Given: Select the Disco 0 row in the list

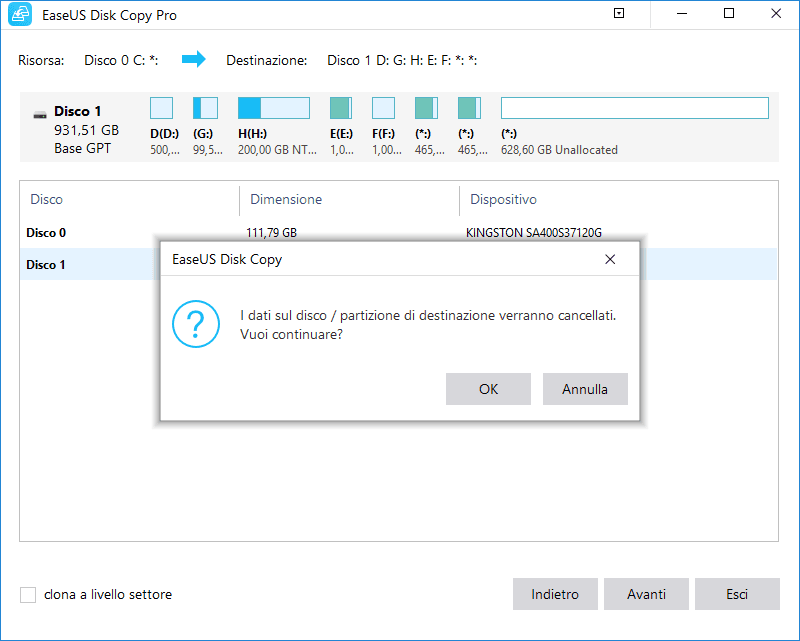Looking at the screenshot, I should (x=398, y=233).
